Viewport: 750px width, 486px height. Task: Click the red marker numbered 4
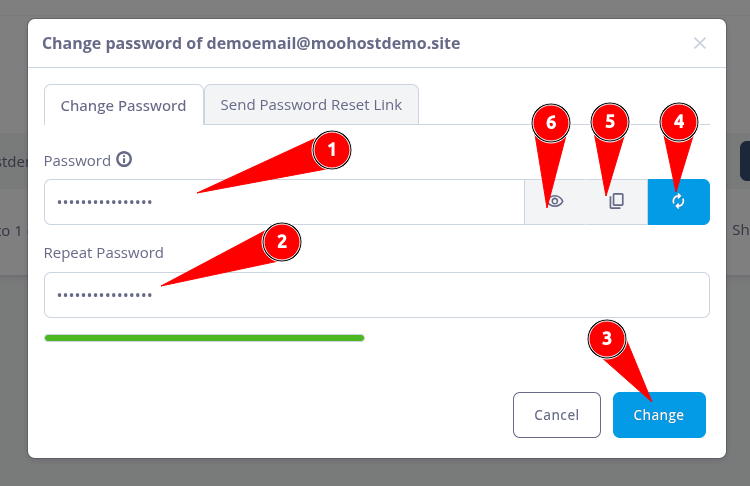(679, 122)
